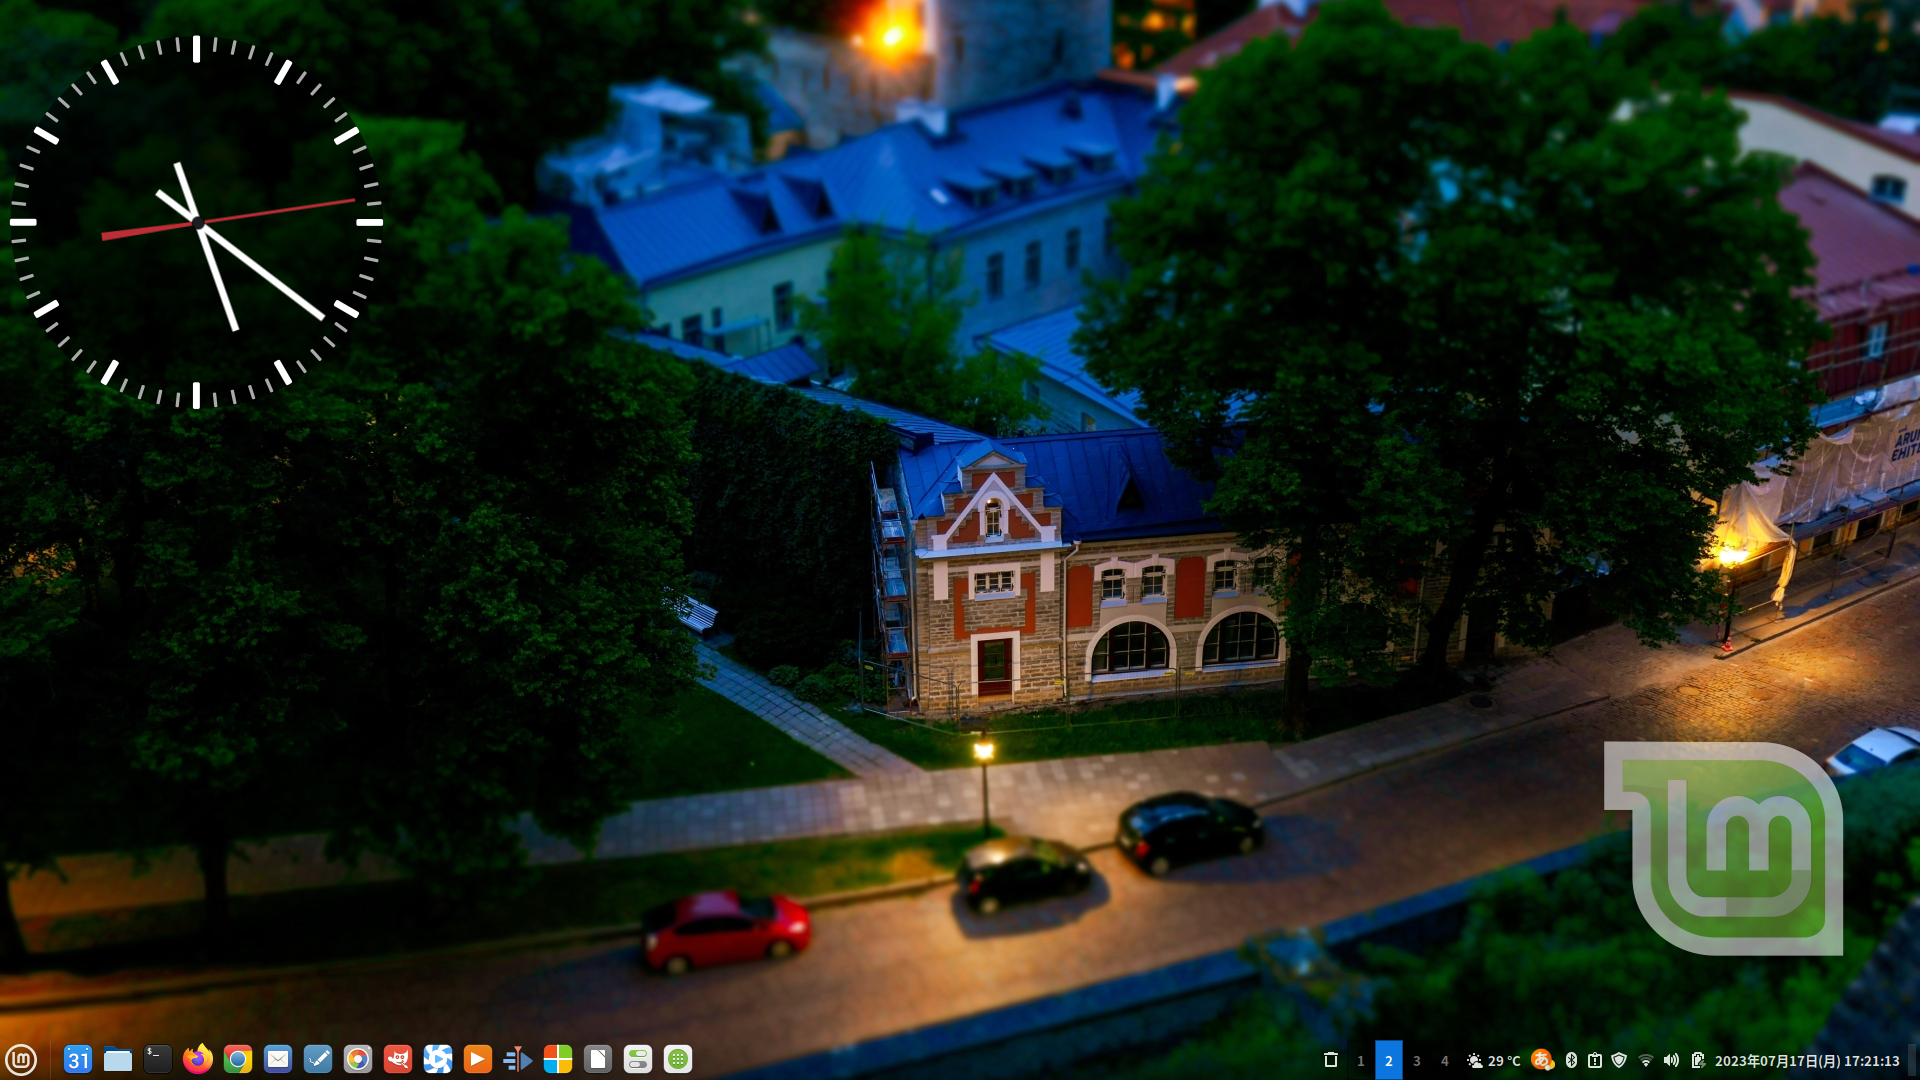Open the green app grid launcher
The image size is (1920, 1080).
(x=678, y=1059)
